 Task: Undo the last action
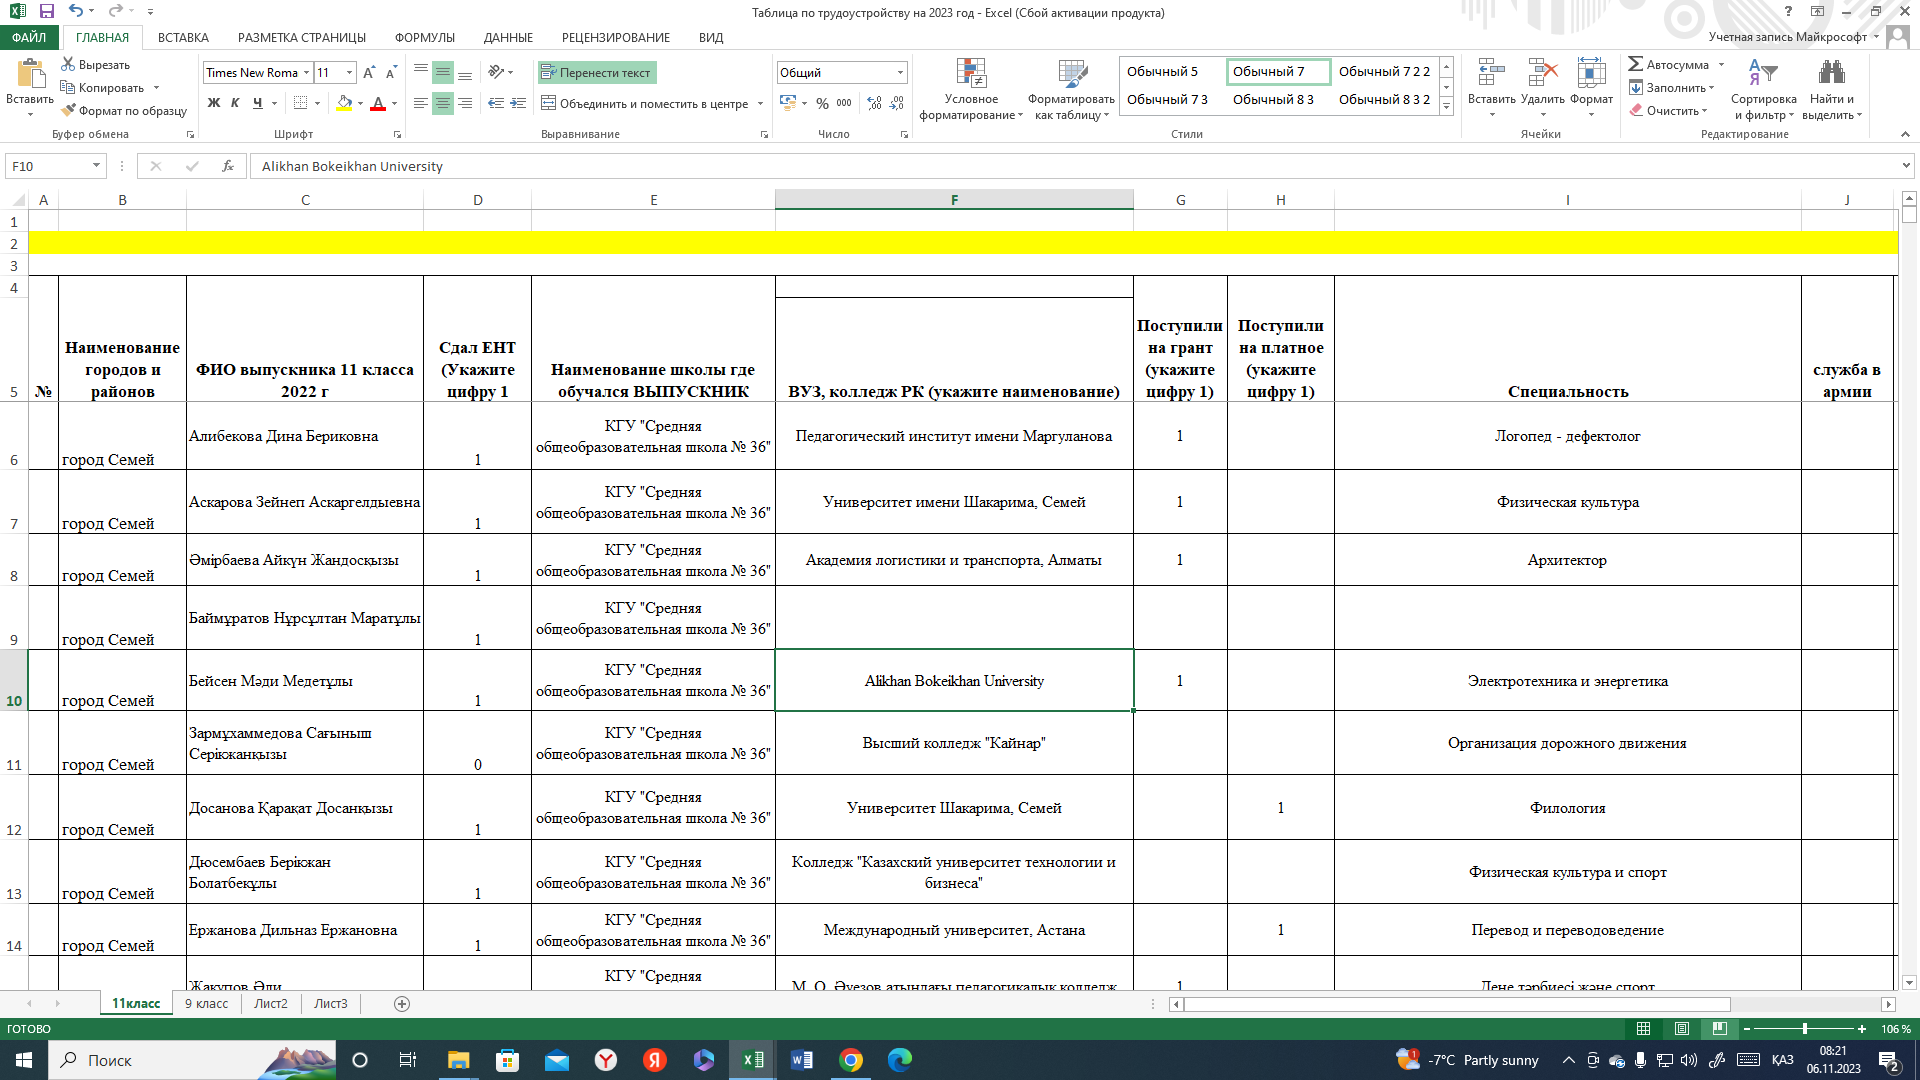click(x=76, y=11)
